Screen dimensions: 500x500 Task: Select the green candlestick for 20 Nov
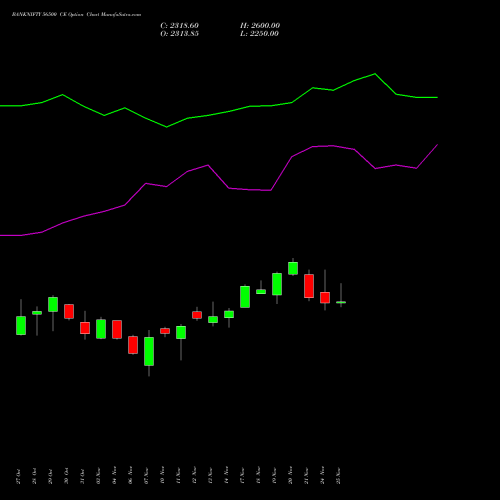tap(293, 268)
